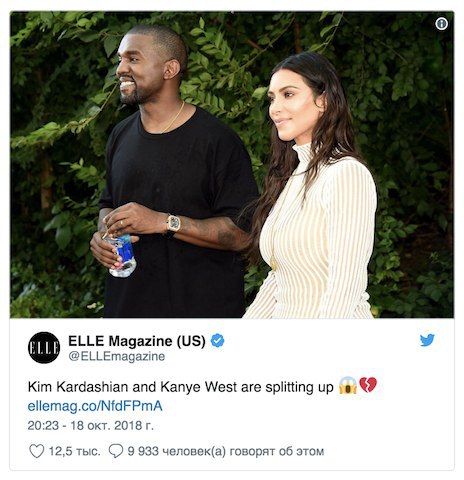Screen dimensions: 464x480
Task: Click the blue verified badge
Action: click(217, 341)
